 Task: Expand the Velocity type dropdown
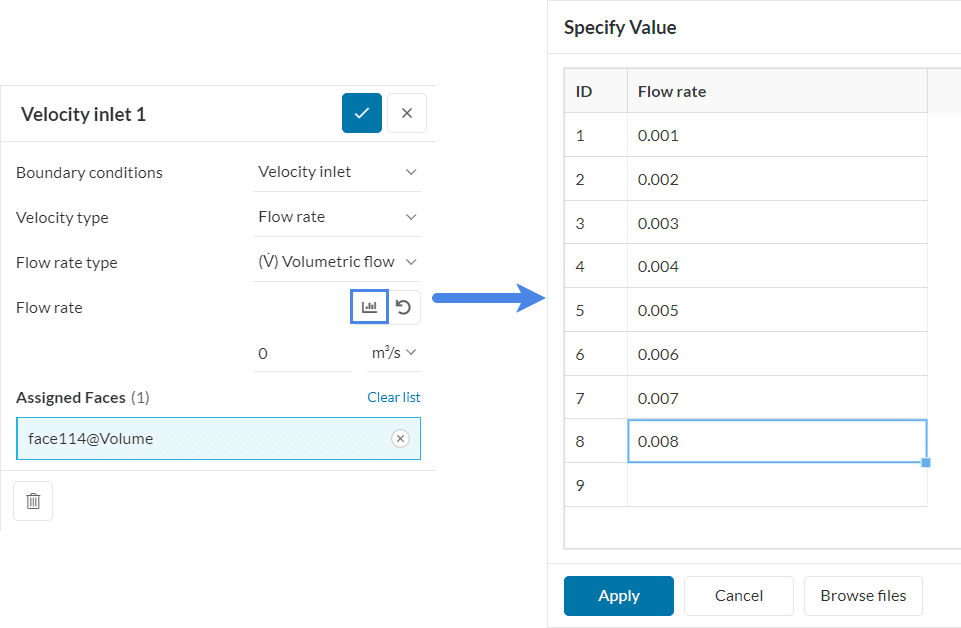pyautogui.click(x=337, y=217)
